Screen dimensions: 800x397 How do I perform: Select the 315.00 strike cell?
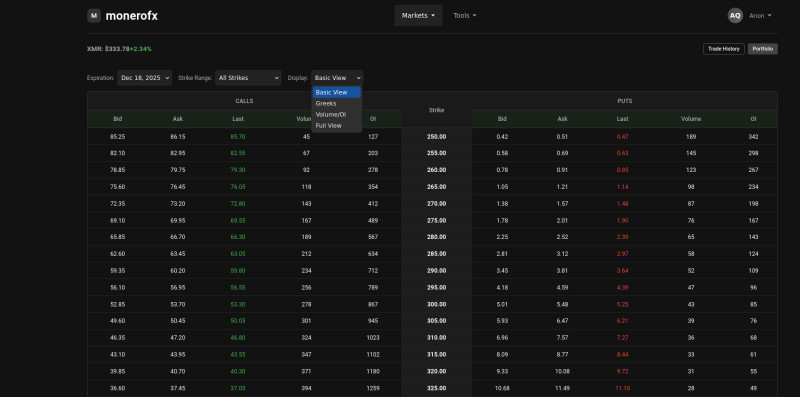(437, 355)
